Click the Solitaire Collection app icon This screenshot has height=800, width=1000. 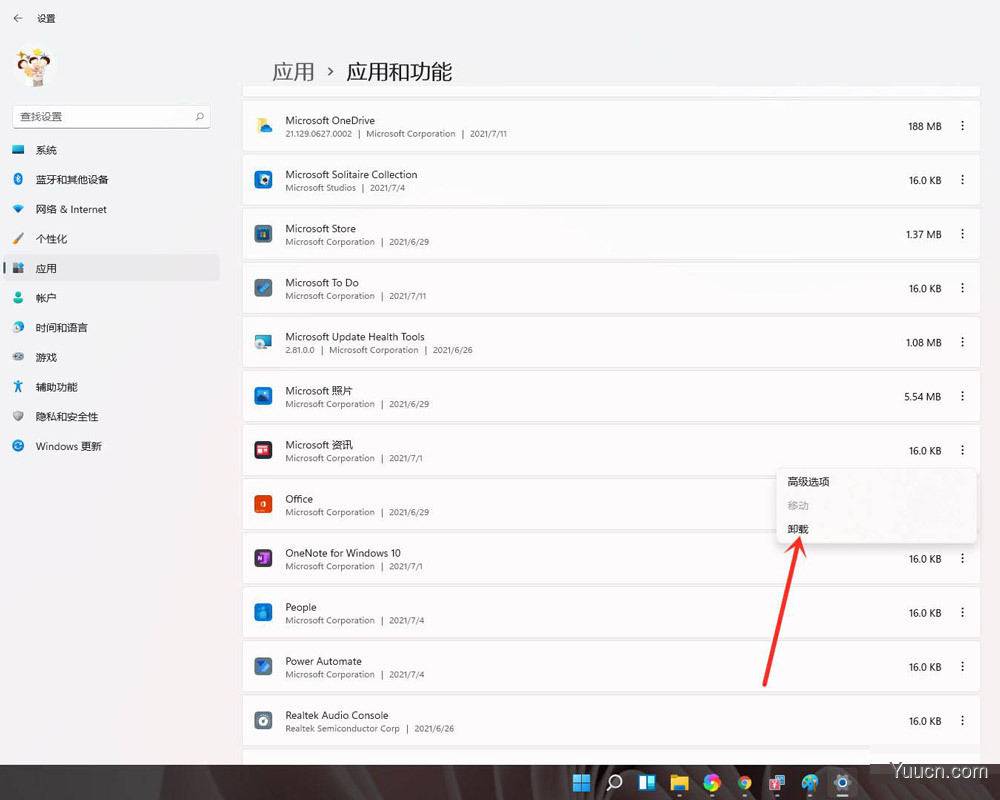tap(263, 180)
